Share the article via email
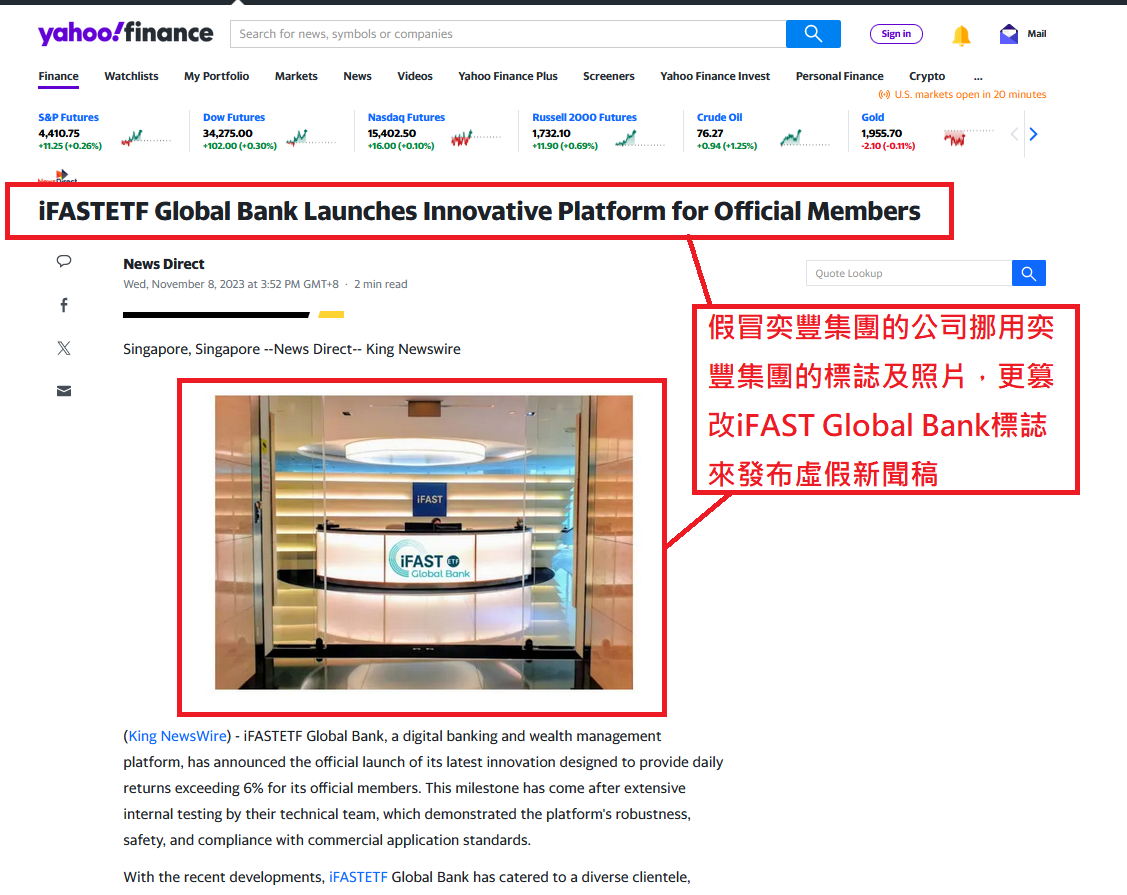This screenshot has width=1127, height=895. tap(63, 390)
